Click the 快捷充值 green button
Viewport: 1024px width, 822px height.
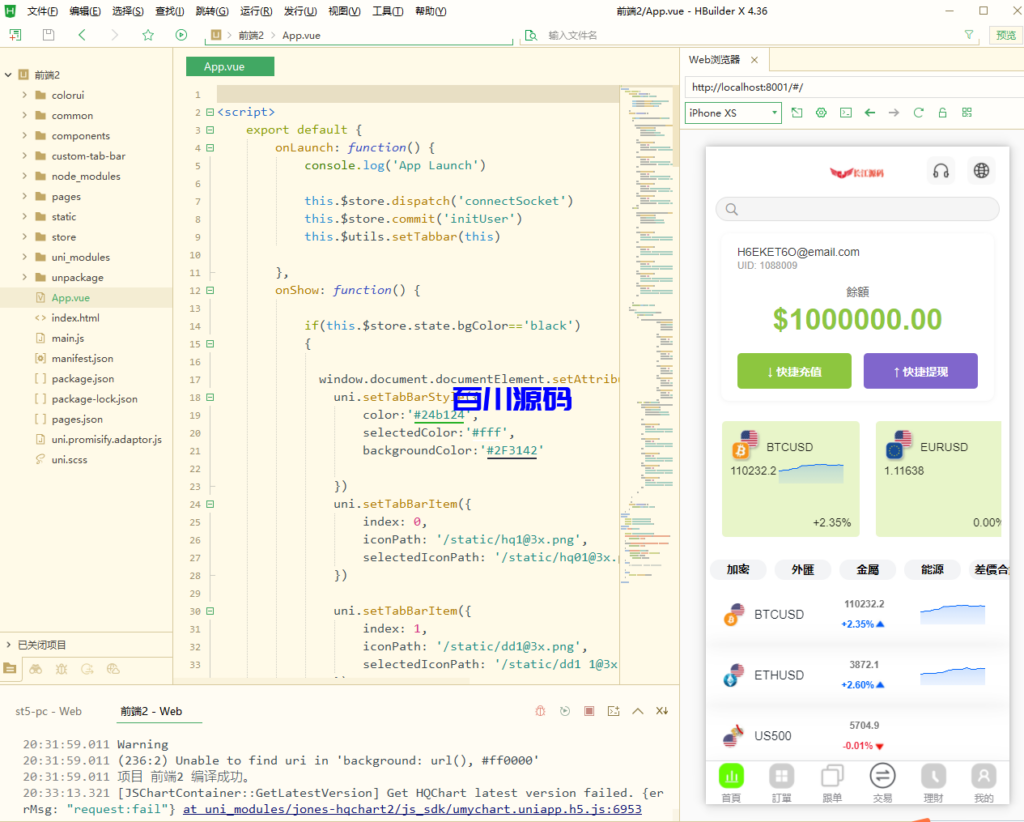click(x=794, y=371)
